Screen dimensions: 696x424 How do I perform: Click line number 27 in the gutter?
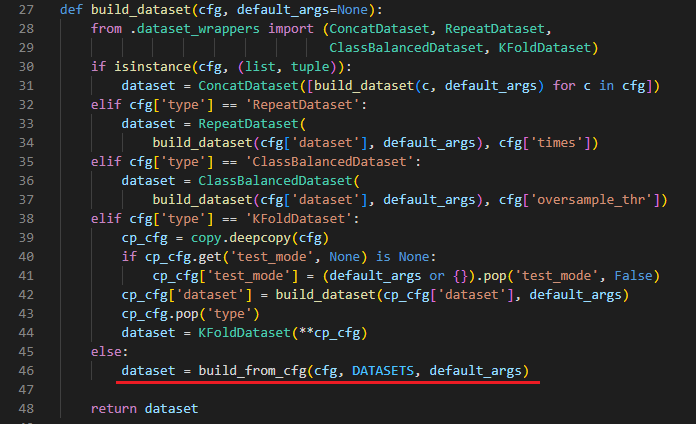(x=26, y=10)
